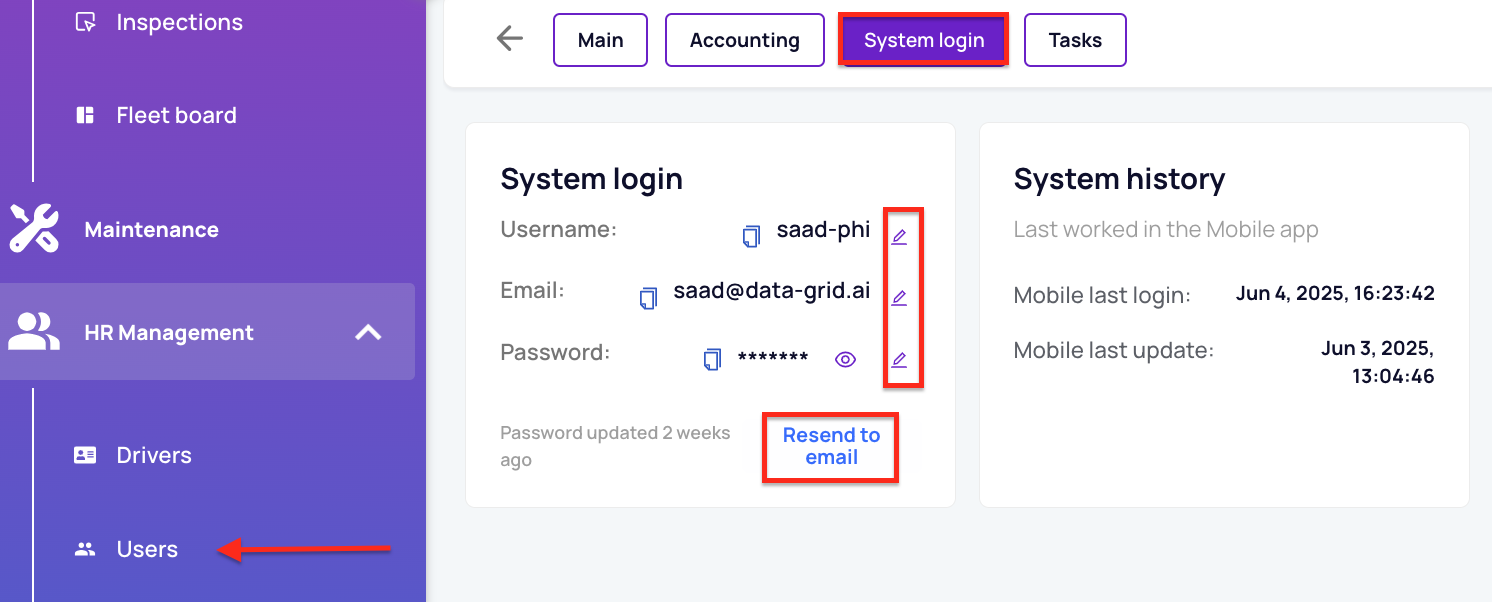The width and height of the screenshot is (1492, 602).
Task: Open the Tasks tab
Action: tap(1075, 40)
